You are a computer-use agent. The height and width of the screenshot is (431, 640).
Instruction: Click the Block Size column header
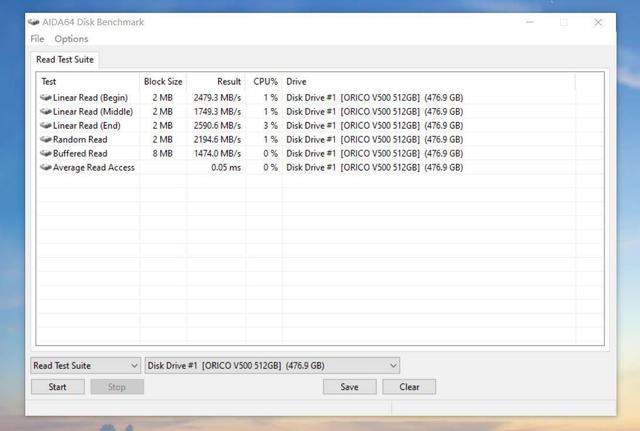[x=163, y=82]
